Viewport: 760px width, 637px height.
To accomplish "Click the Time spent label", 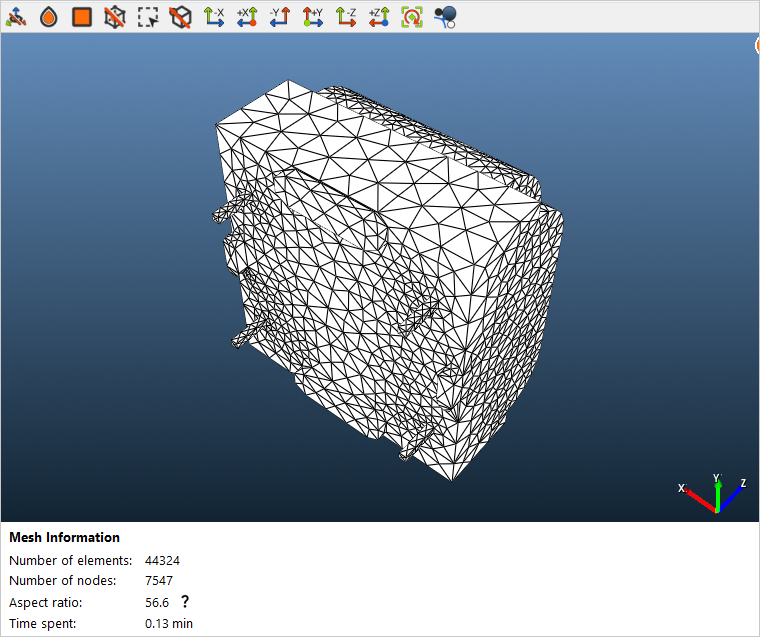I will [x=43, y=623].
